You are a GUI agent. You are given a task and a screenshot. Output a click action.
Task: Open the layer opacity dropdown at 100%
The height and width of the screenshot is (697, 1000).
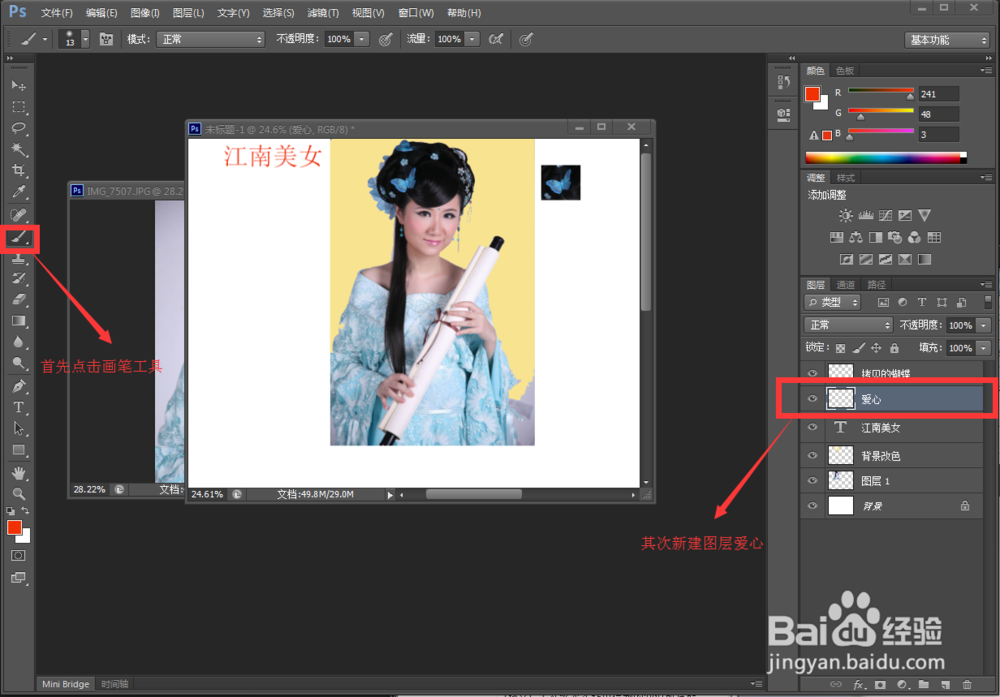coord(983,325)
